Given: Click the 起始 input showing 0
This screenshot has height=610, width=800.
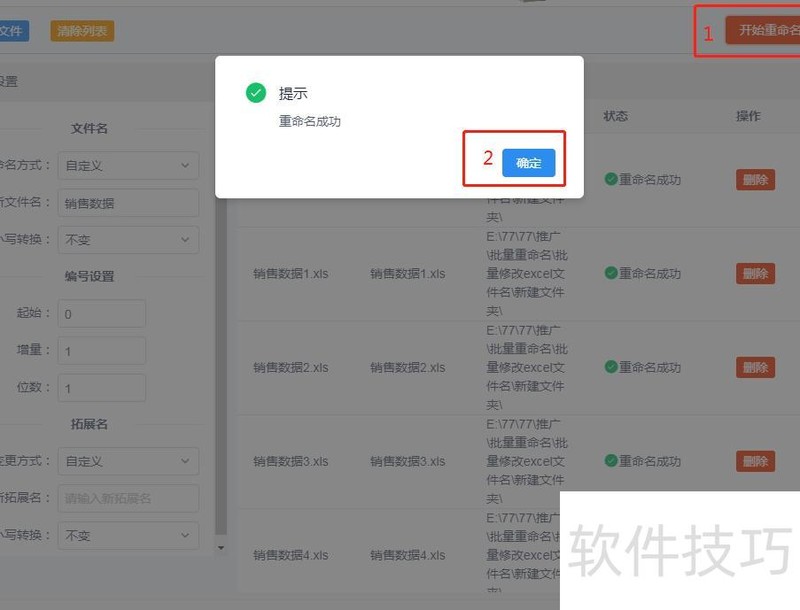Looking at the screenshot, I should 100,313.
